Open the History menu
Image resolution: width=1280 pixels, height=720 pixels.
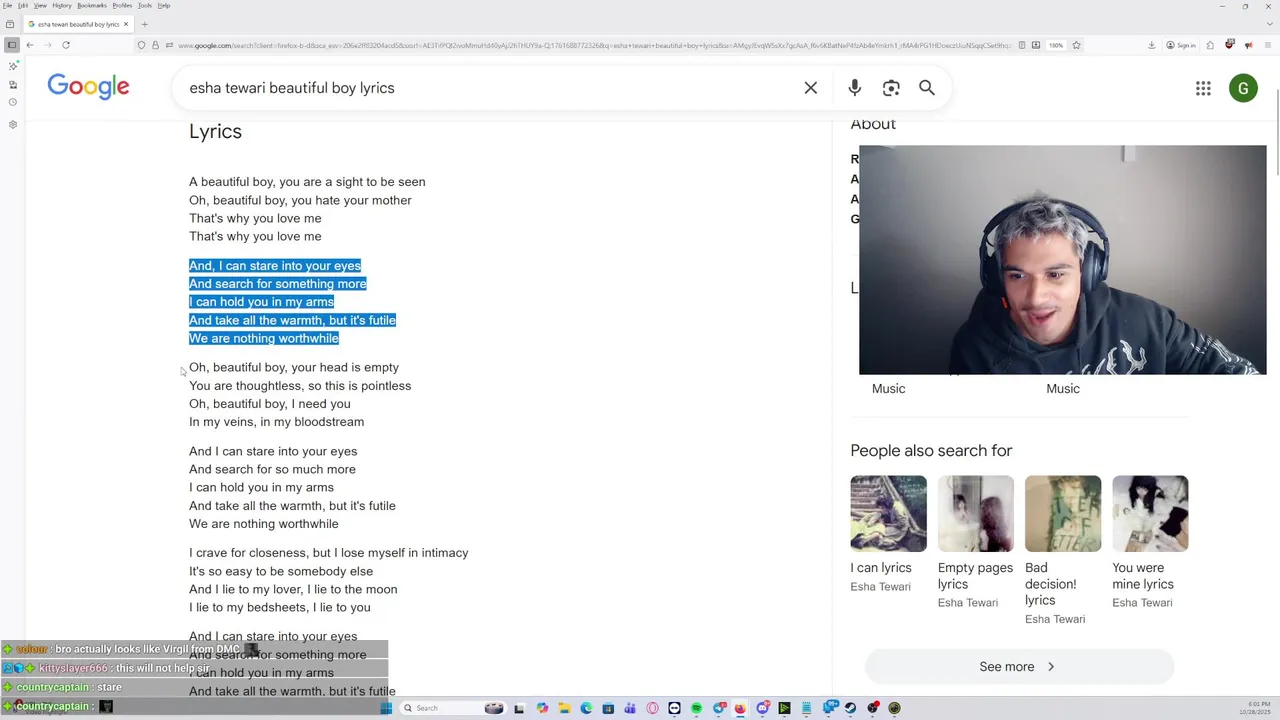[x=62, y=5]
